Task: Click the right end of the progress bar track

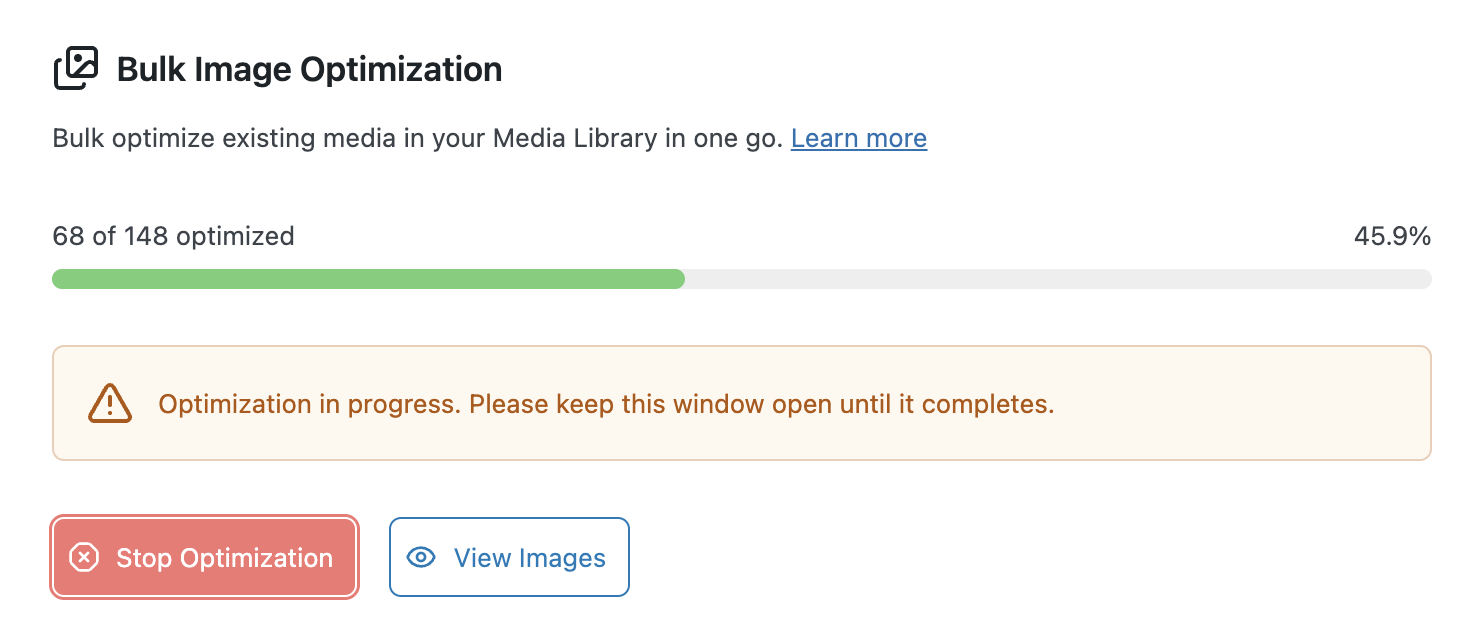Action: 1422,279
